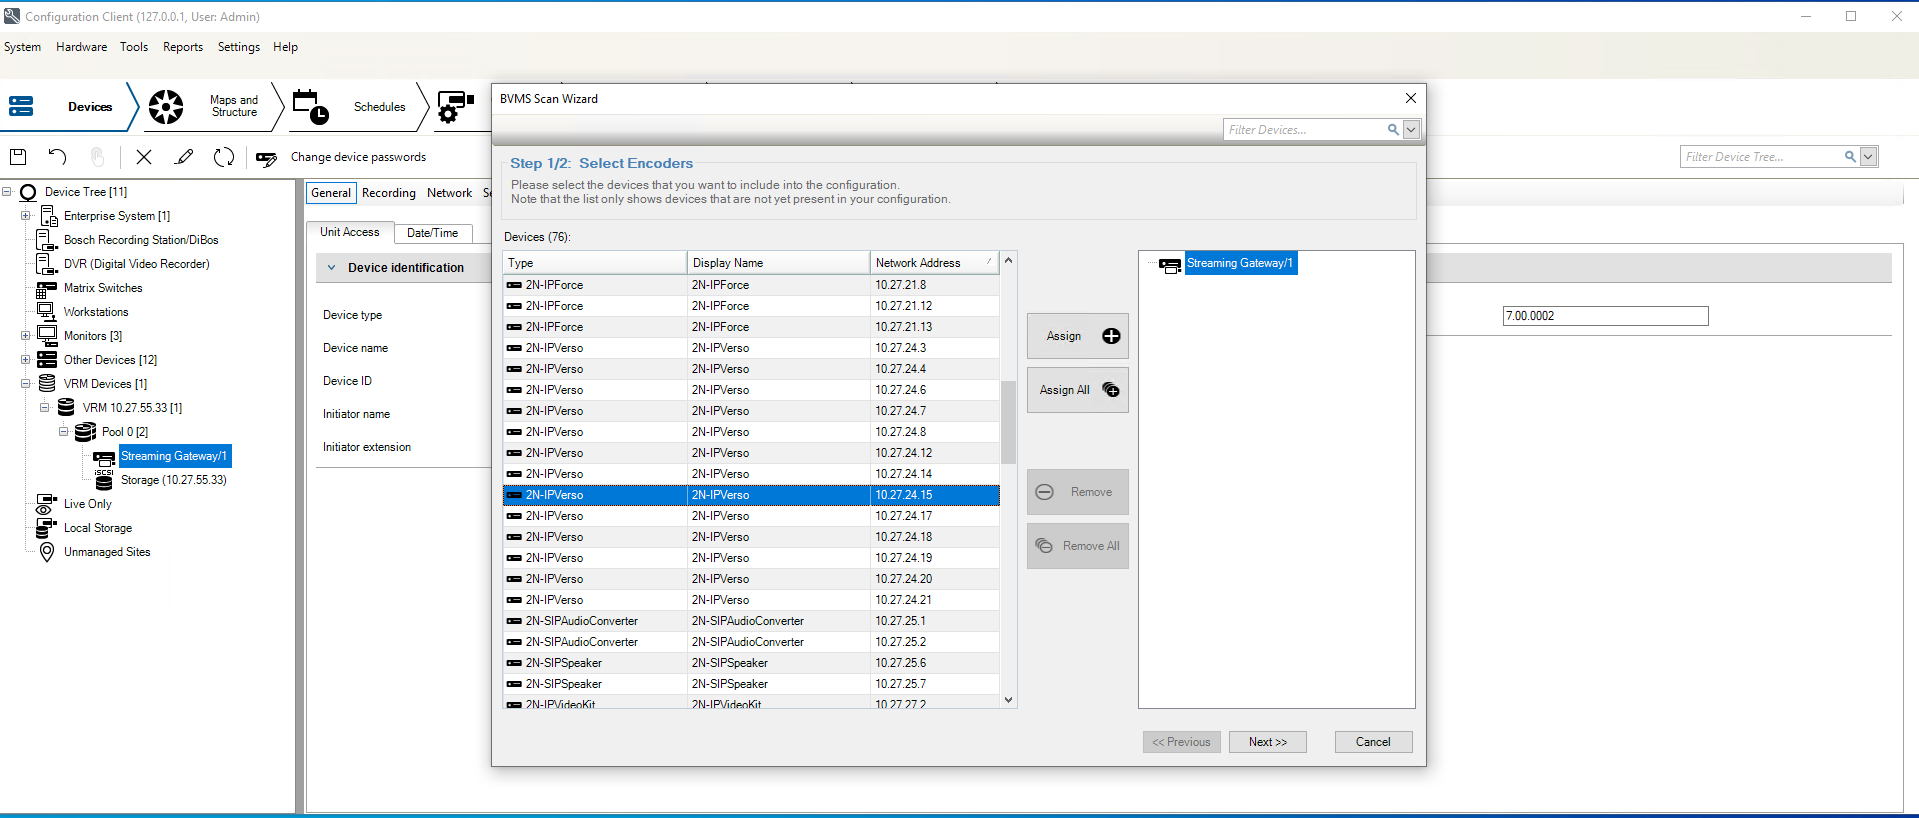Screen dimensions: 1919x818
Task: Open Maps and Structure section icon
Action: click(166, 107)
